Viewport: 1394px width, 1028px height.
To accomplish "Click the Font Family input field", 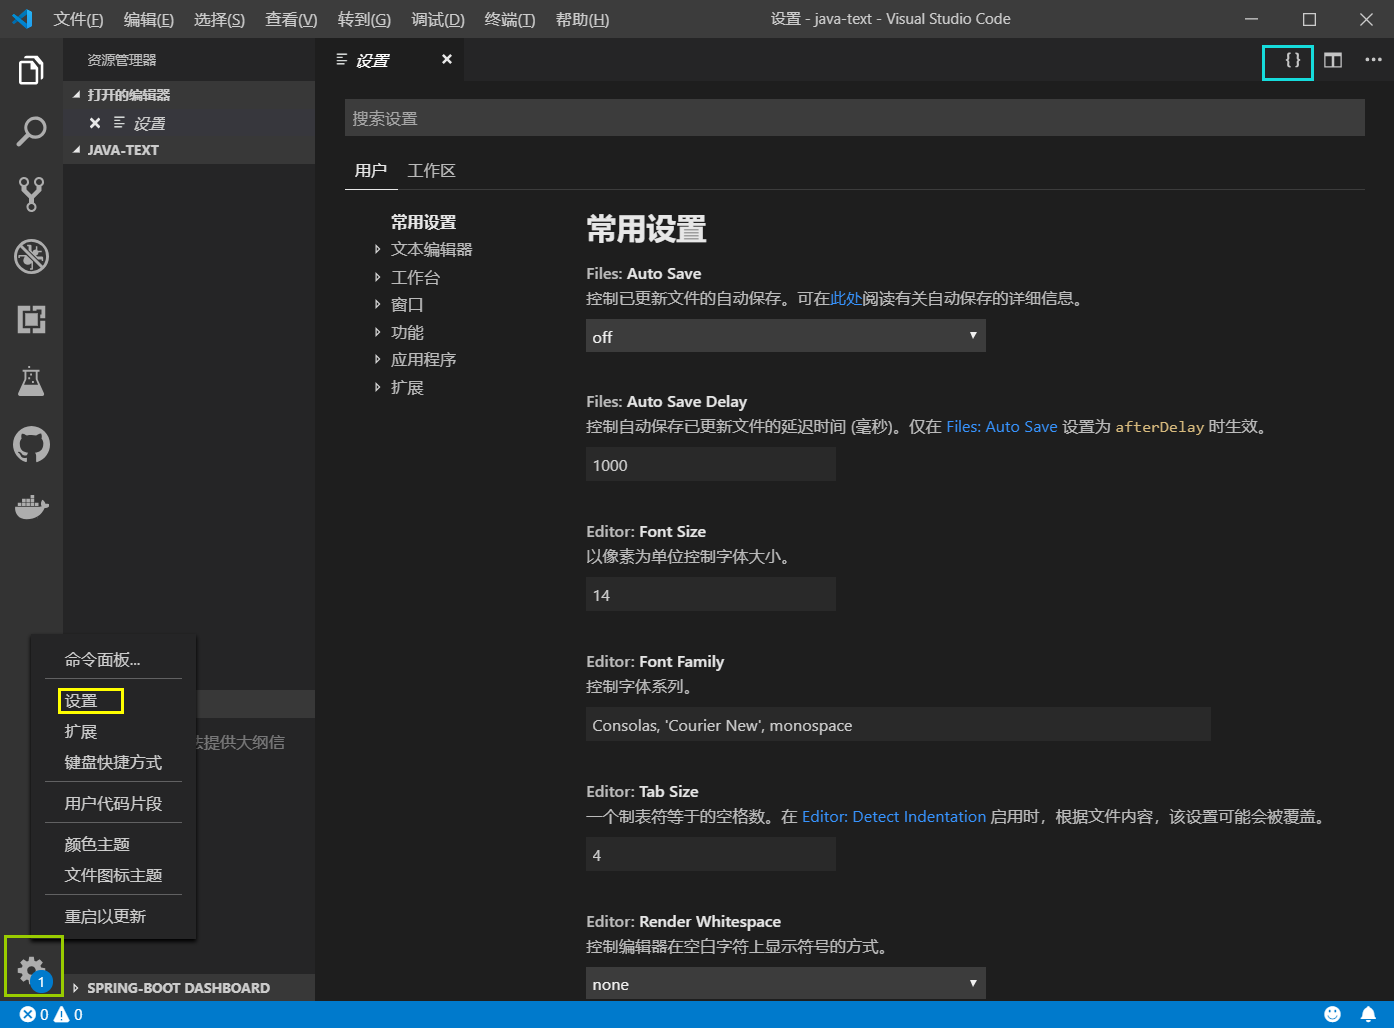I will pyautogui.click(x=898, y=725).
